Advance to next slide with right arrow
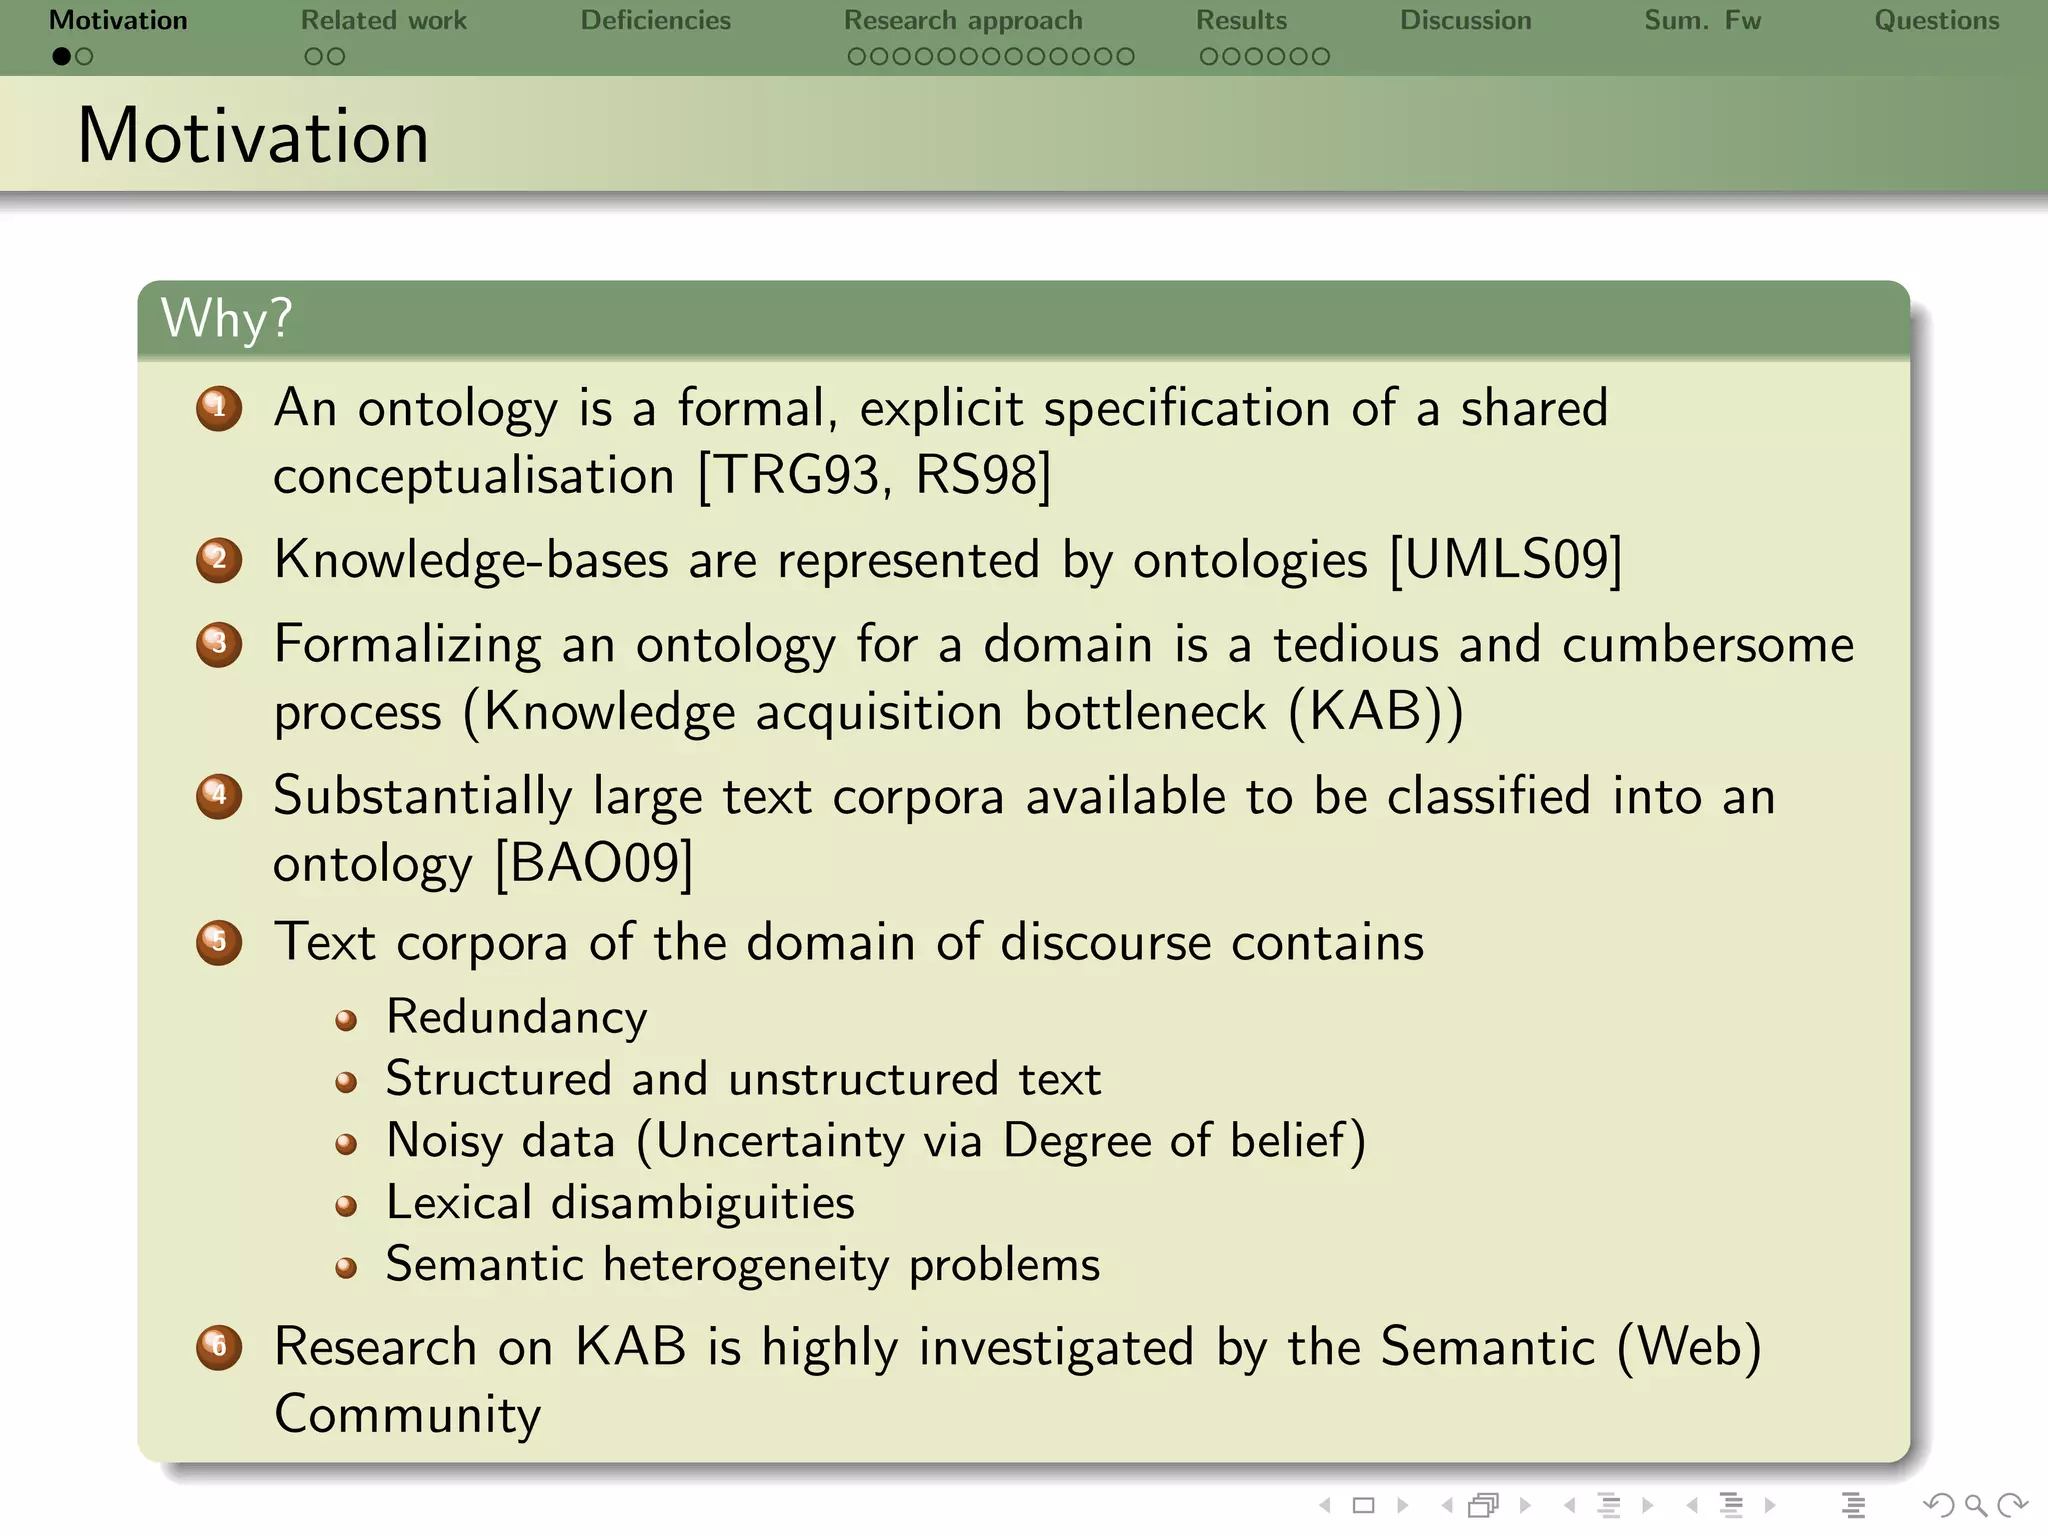The image size is (2048, 1536). [x=1403, y=1505]
